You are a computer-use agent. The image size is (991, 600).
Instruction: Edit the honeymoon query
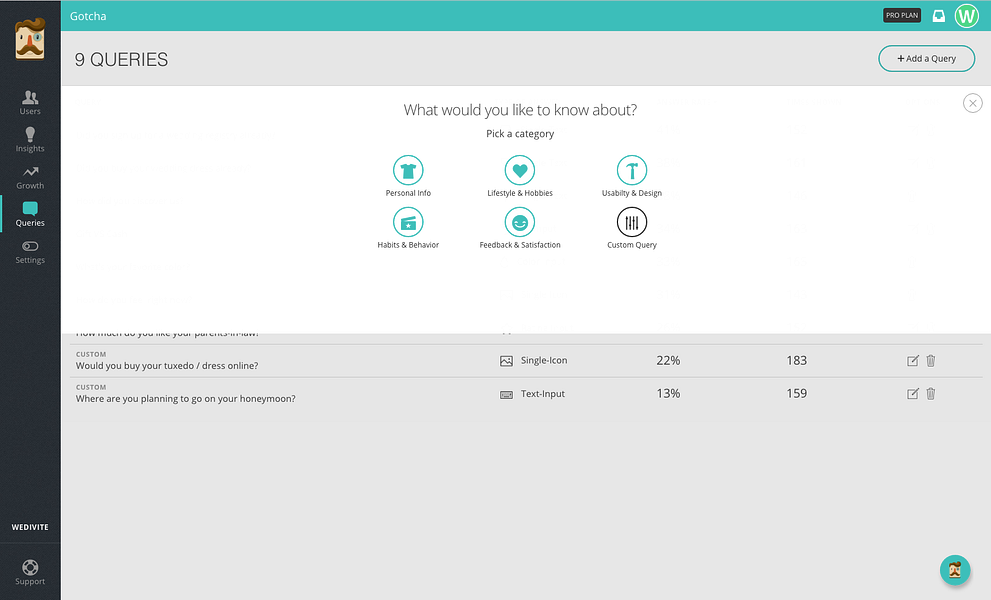(913, 394)
